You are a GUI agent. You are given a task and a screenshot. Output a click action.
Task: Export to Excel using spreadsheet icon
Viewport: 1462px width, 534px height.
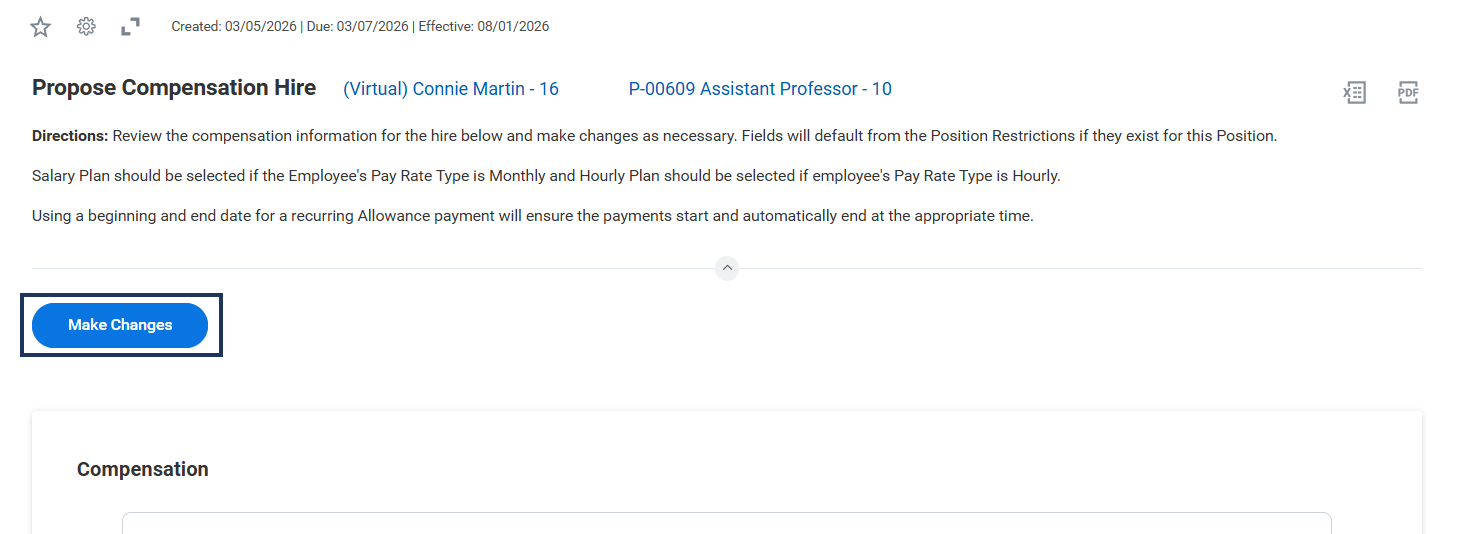pyautogui.click(x=1354, y=93)
